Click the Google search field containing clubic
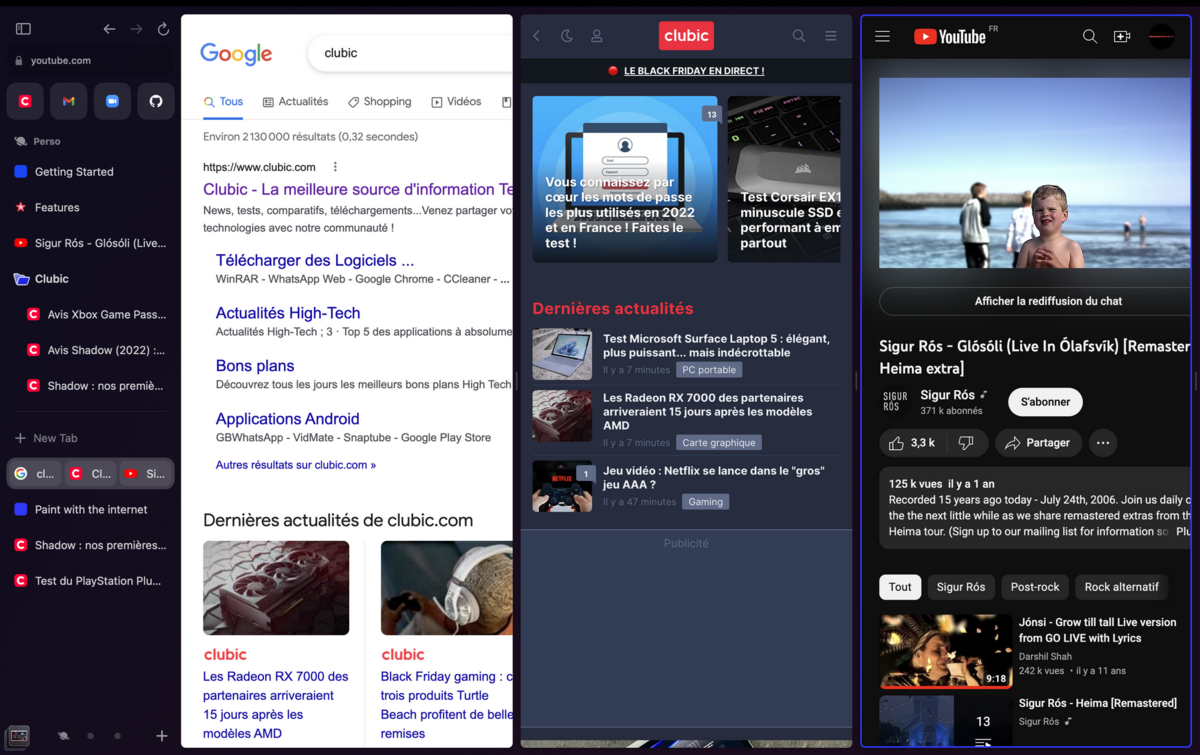Viewport: 1200px width, 755px height. point(410,53)
